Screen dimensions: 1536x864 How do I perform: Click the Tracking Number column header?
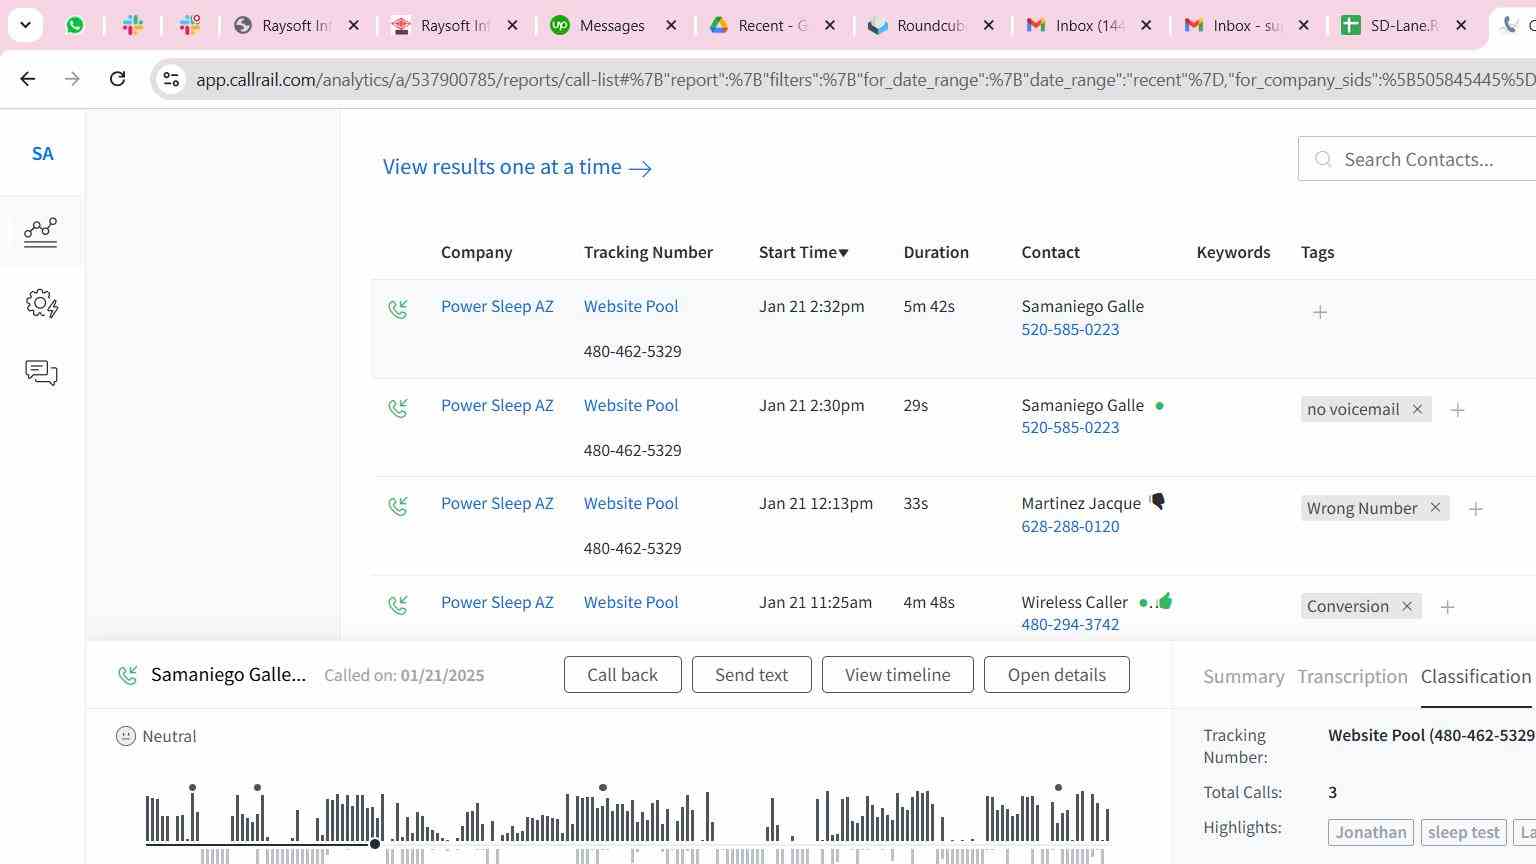(648, 252)
